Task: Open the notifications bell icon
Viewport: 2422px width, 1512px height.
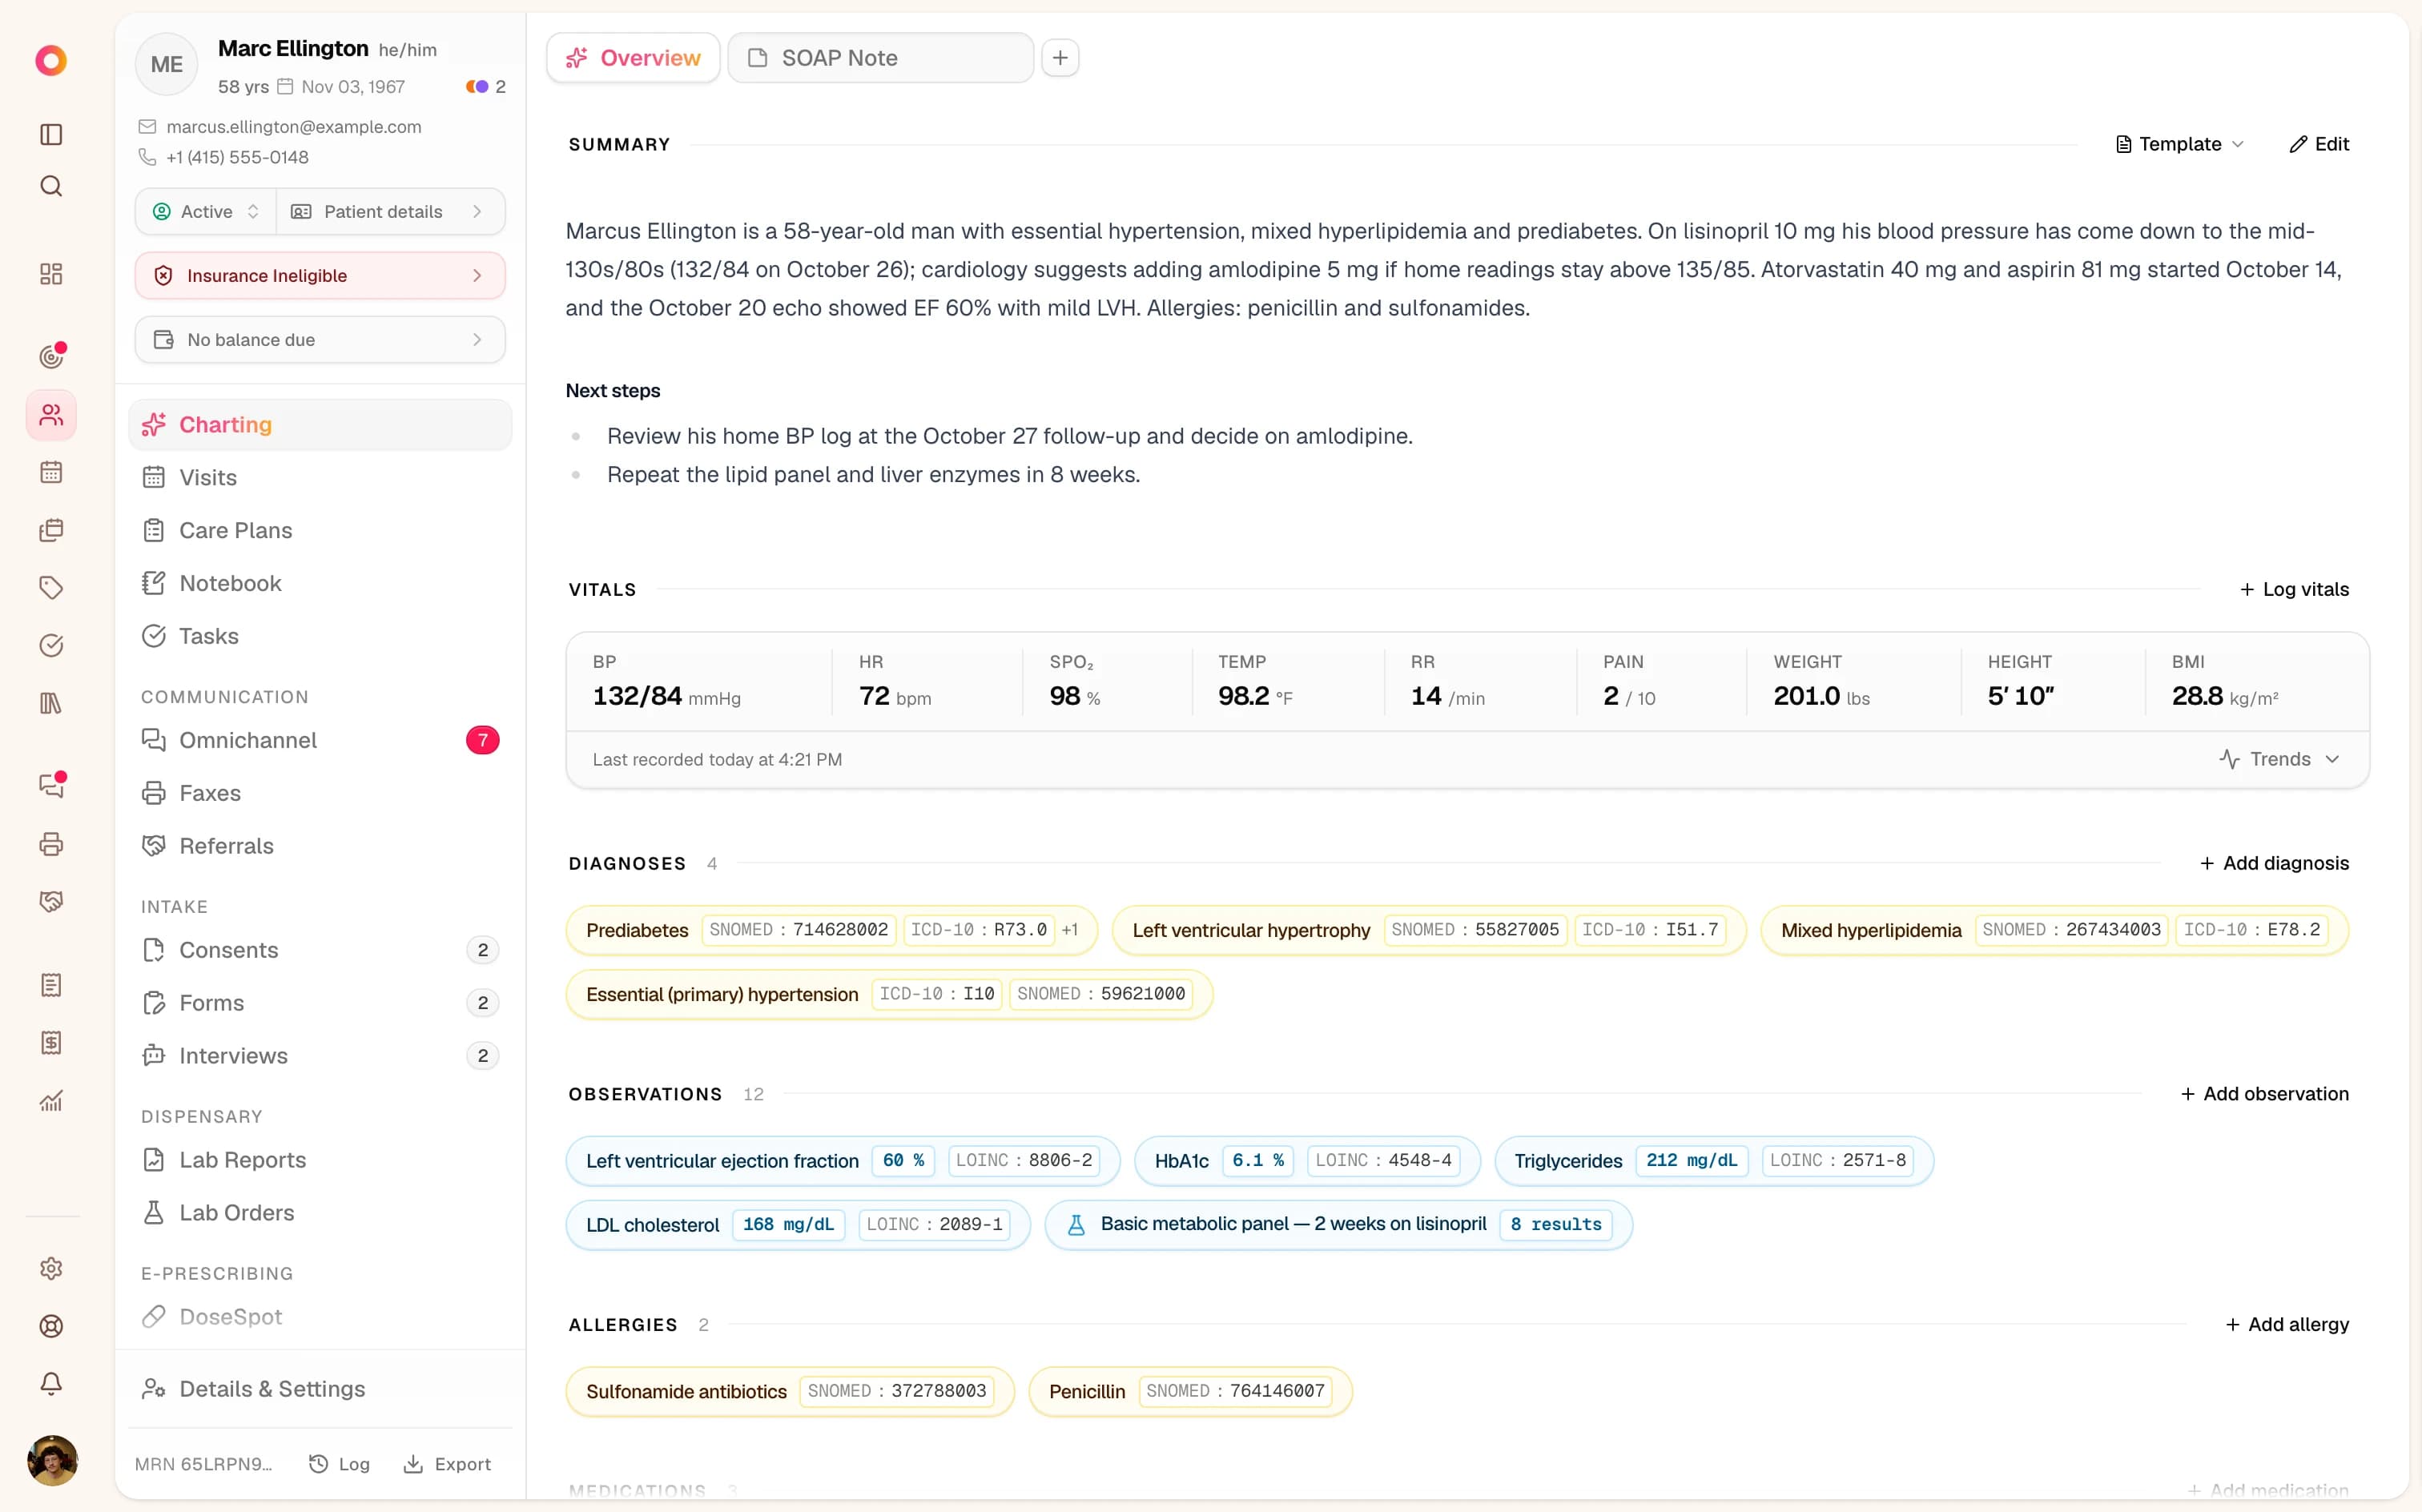Action: point(51,1383)
